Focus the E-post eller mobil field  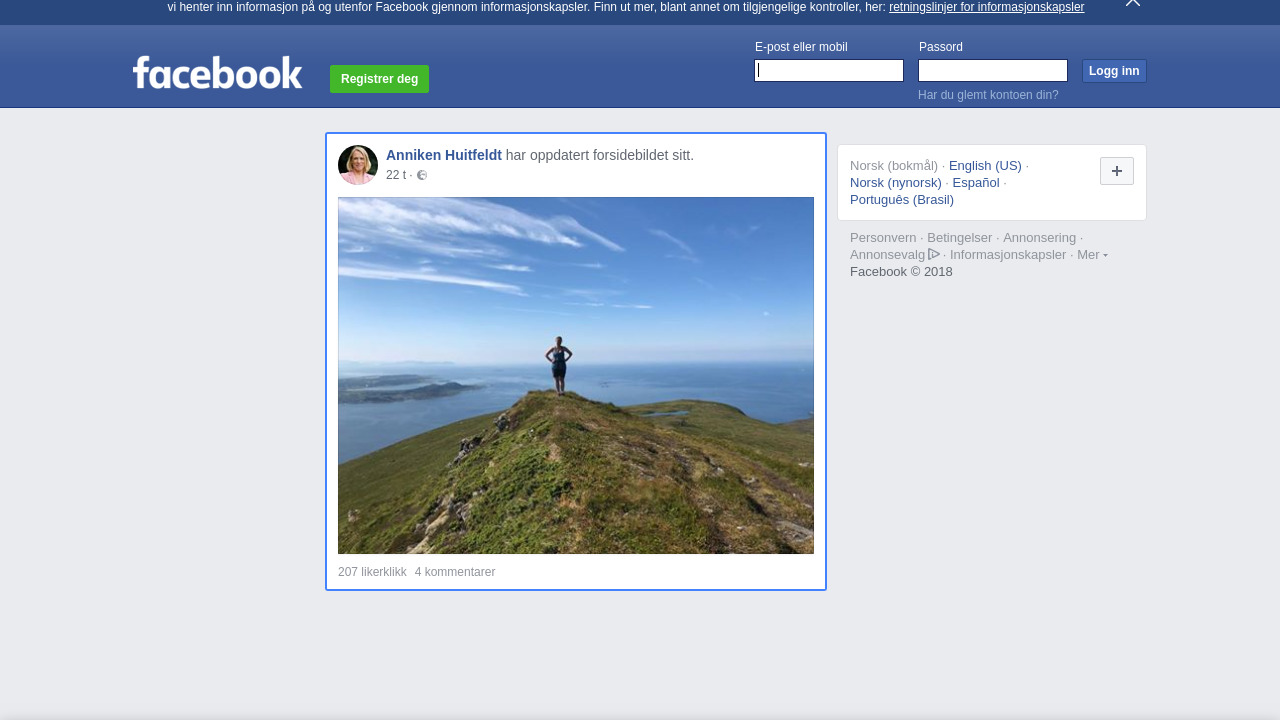pos(829,71)
